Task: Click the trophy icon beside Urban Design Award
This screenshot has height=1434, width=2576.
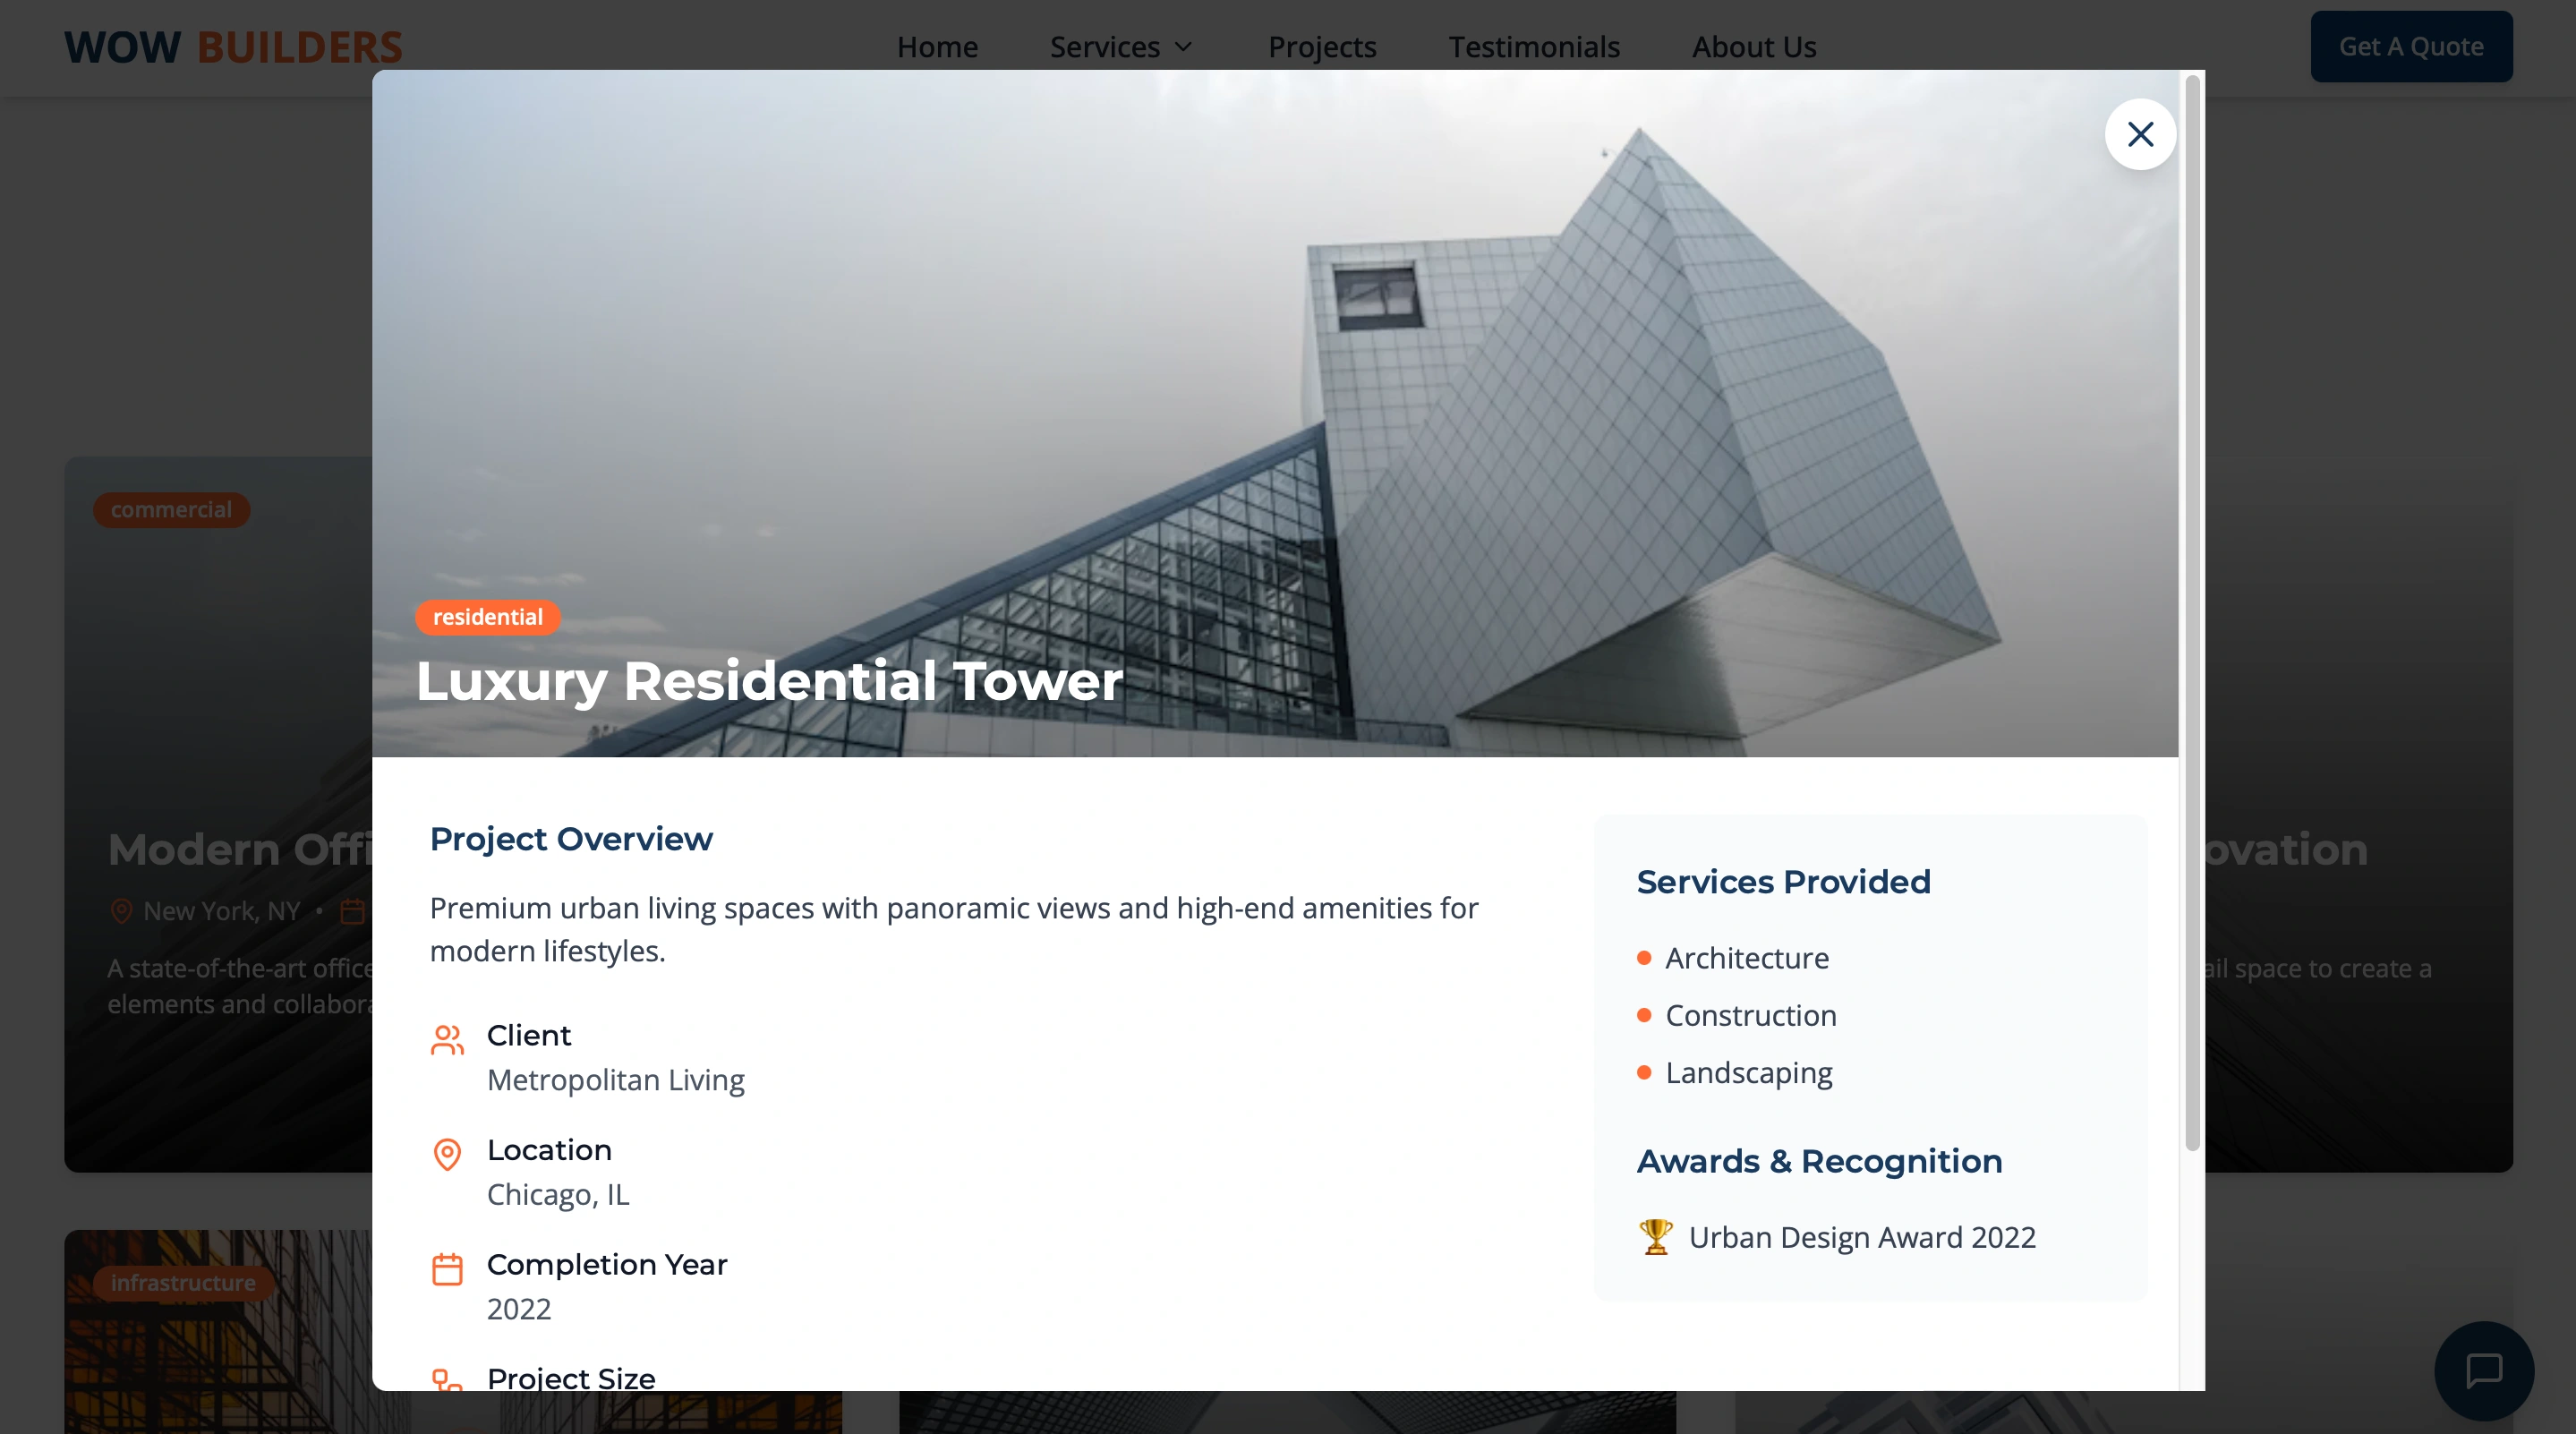Action: point(1656,1236)
